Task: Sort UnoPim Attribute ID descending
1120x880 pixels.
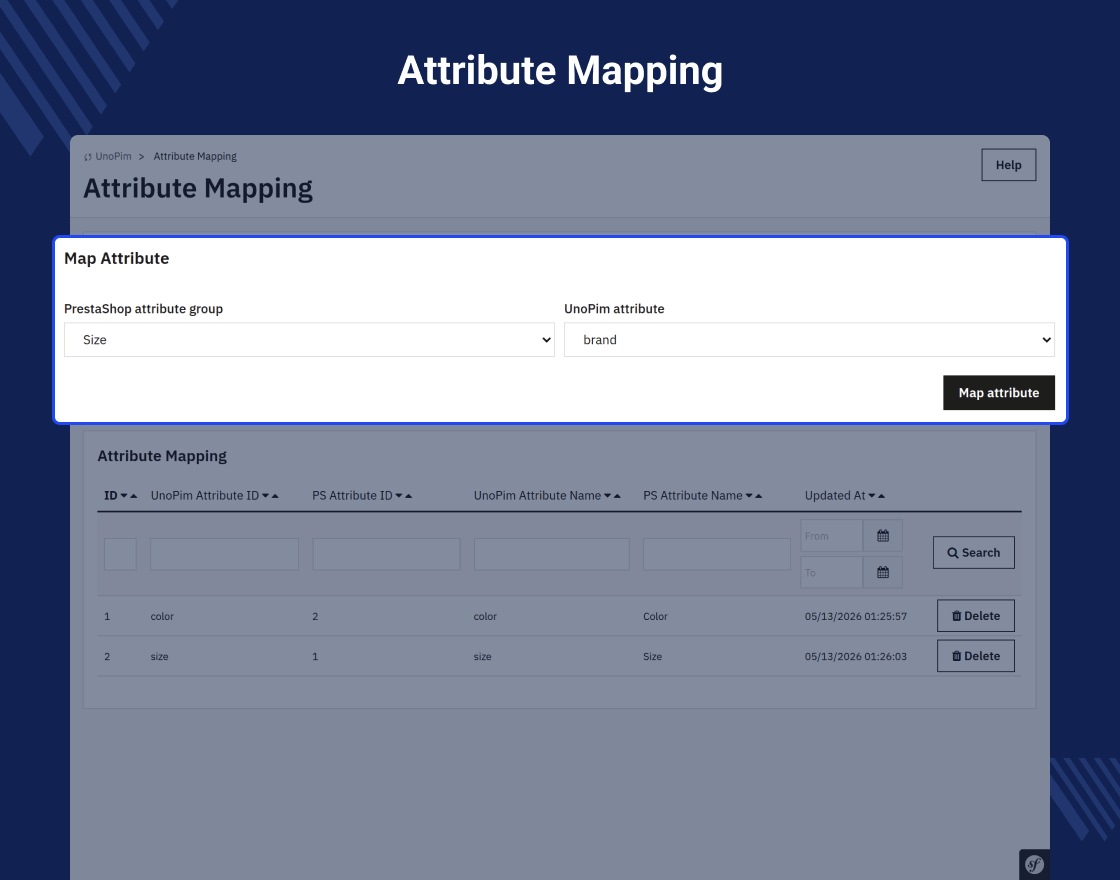Action: pos(266,496)
